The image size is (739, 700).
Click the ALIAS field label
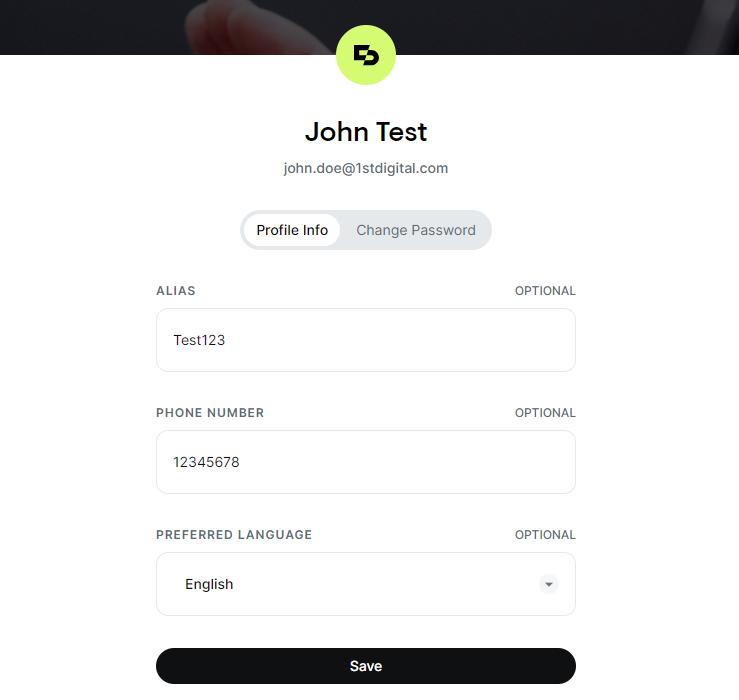pyautogui.click(x=176, y=291)
